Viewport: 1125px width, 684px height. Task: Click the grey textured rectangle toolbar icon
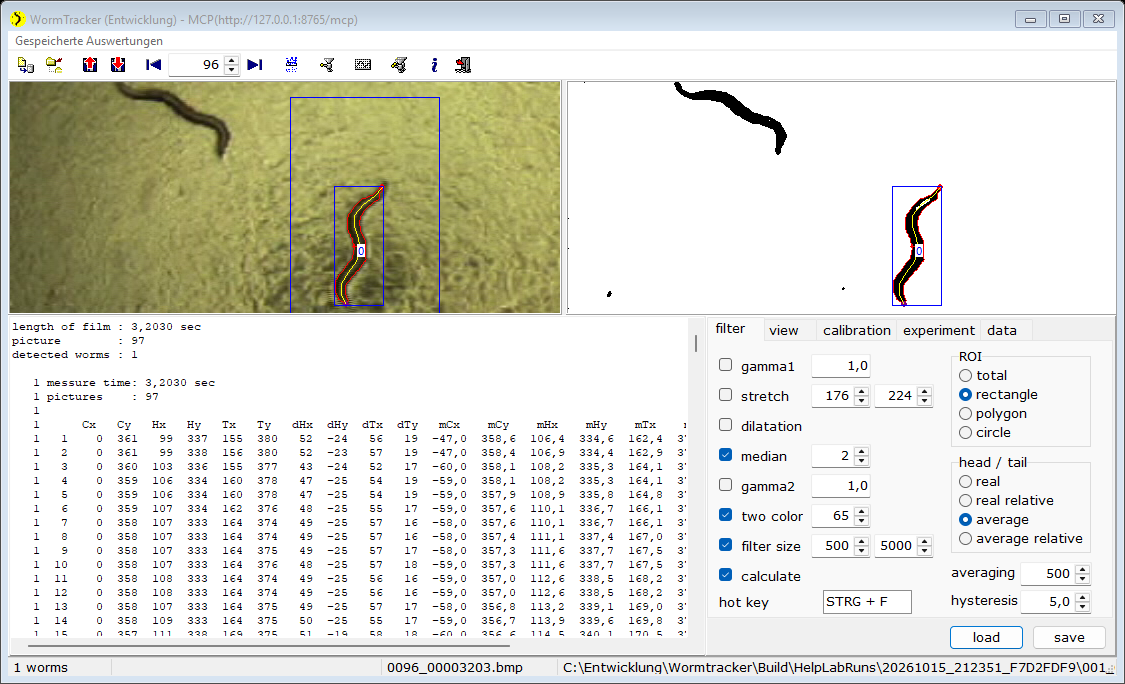coord(363,65)
